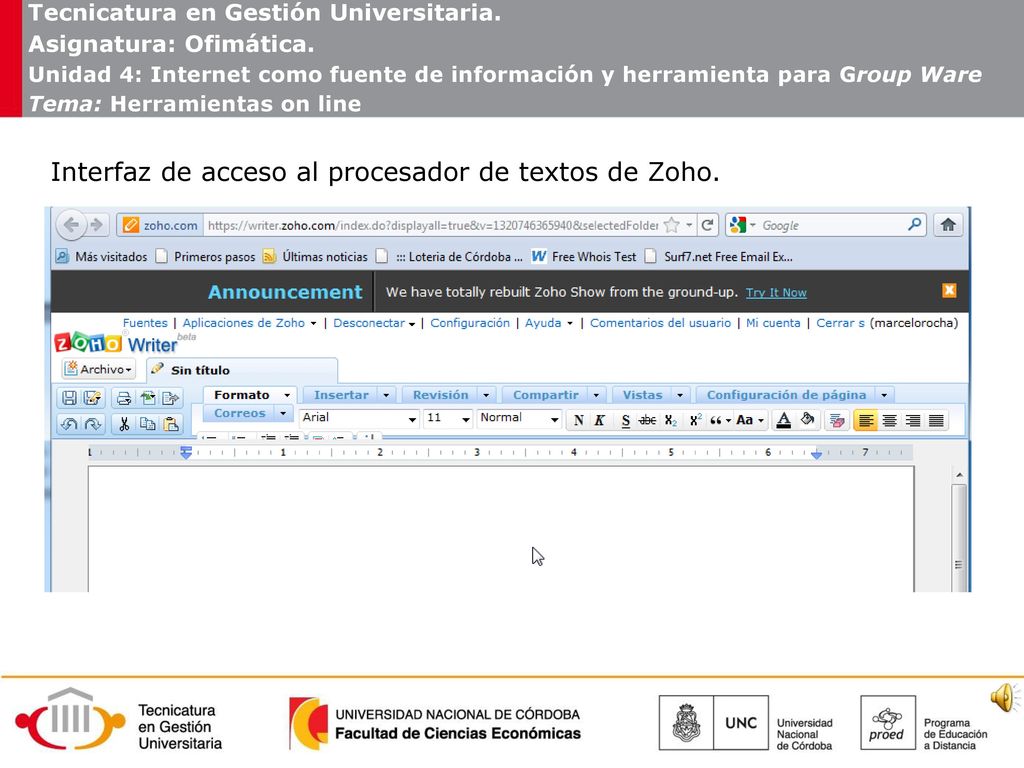This screenshot has width=1024, height=768.
Task: Cut selection with scissors icon
Action: click(x=123, y=424)
